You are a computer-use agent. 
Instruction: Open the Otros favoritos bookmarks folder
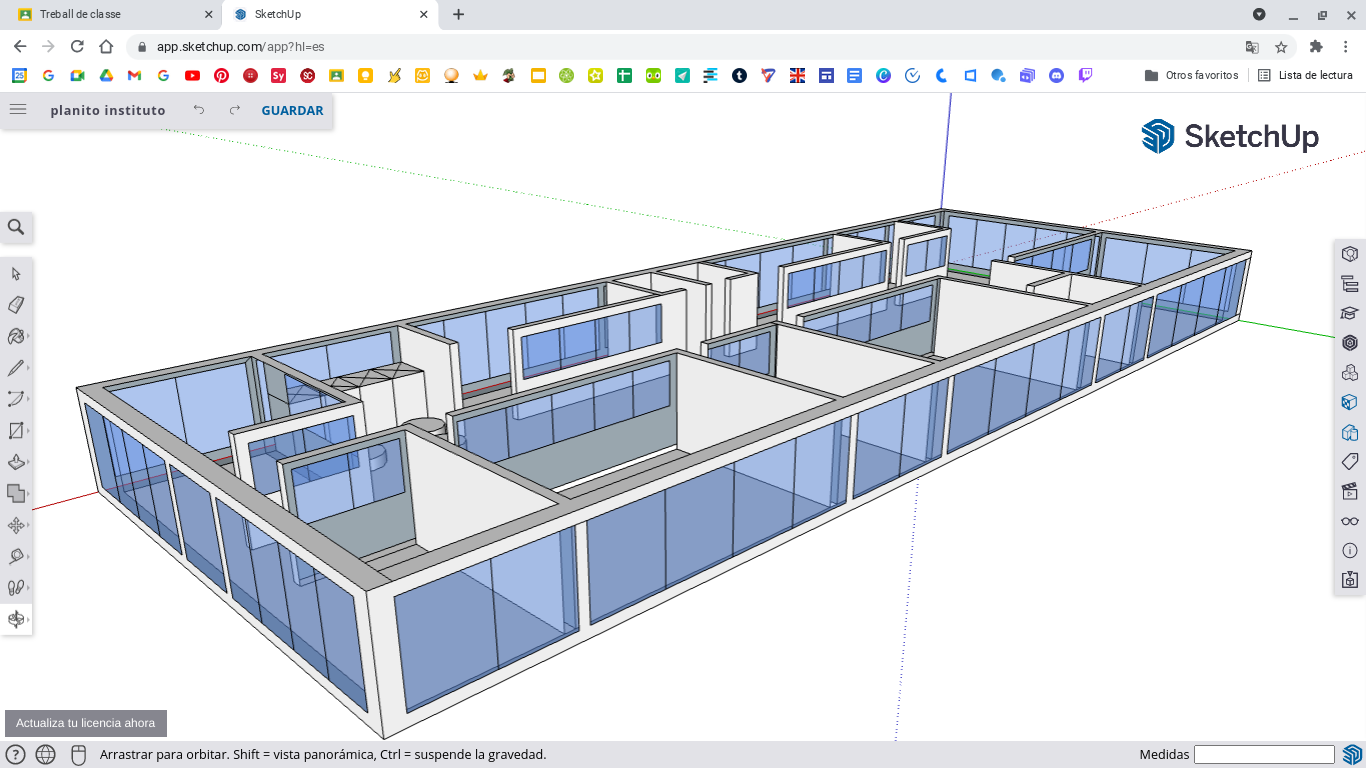tap(1191, 75)
